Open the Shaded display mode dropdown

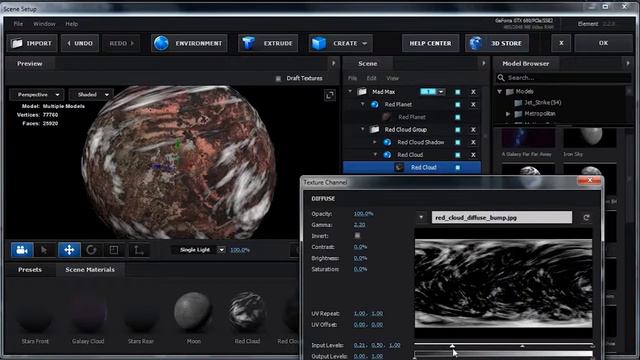click(91, 95)
